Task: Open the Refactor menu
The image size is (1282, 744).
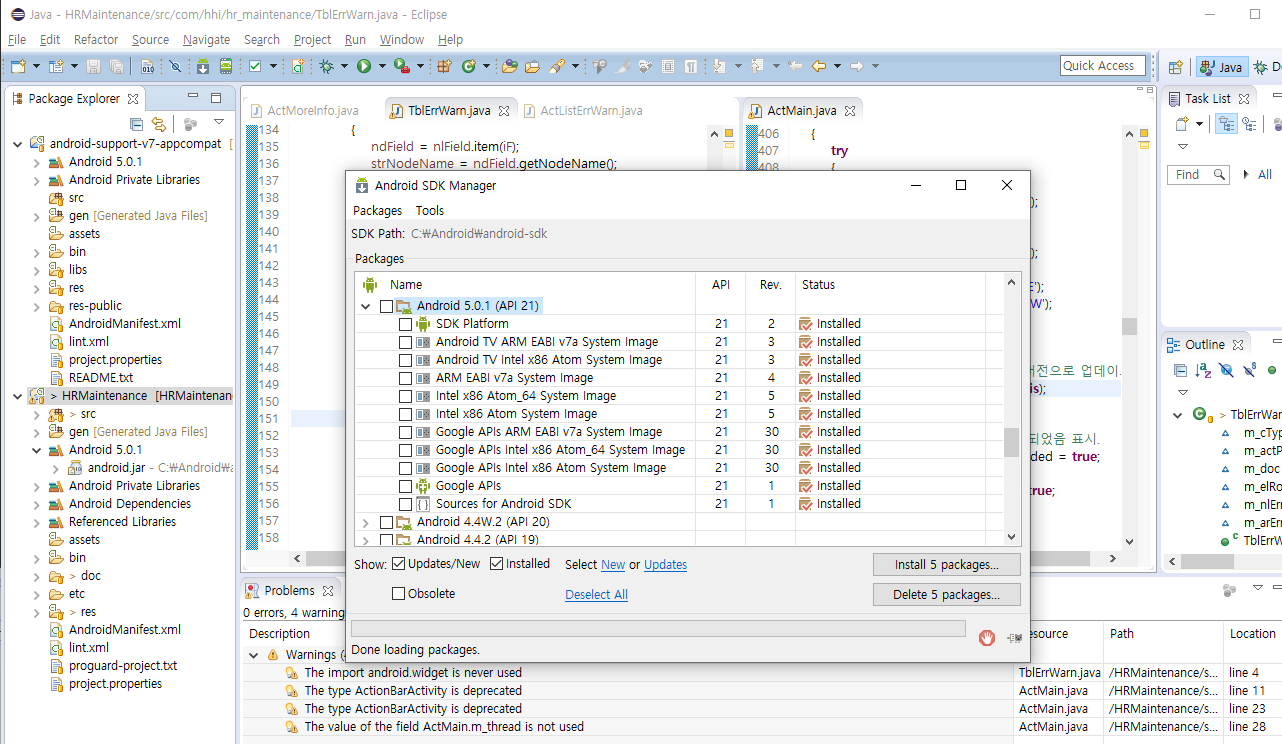Action: pyautogui.click(x=96, y=40)
